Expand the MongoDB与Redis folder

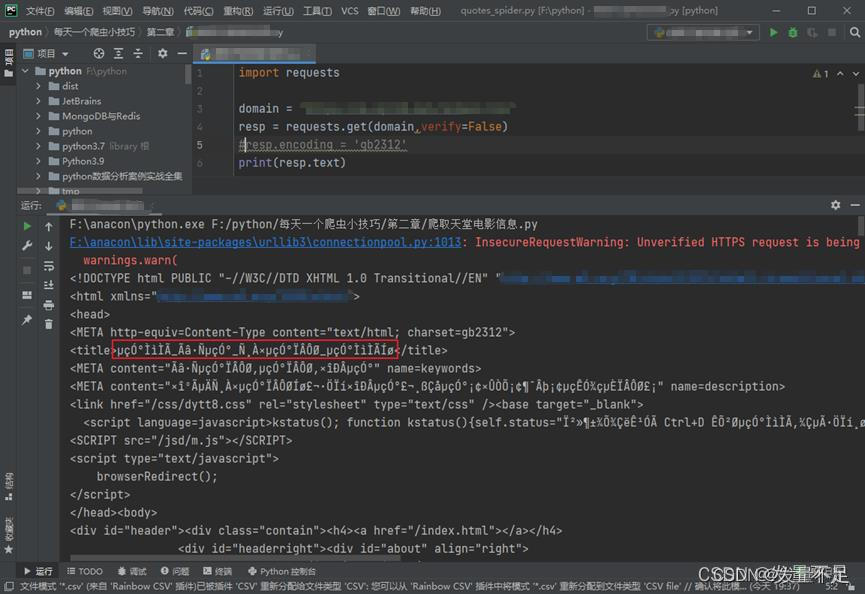pos(38,116)
